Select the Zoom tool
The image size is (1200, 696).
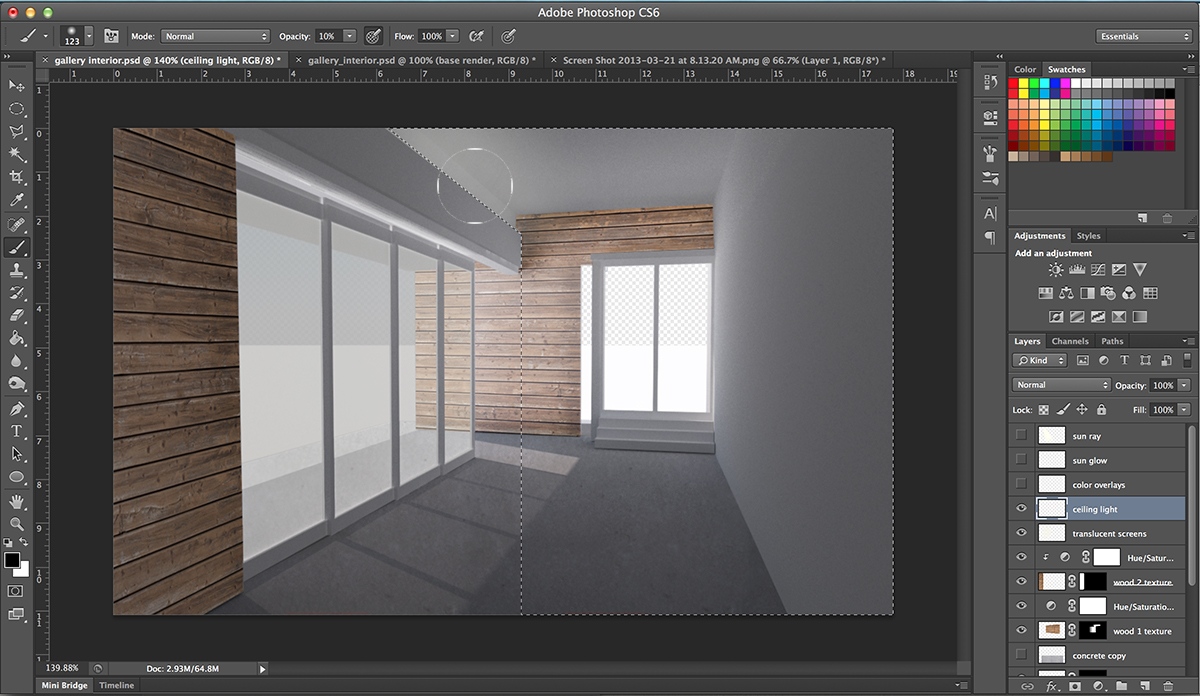pyautogui.click(x=17, y=524)
